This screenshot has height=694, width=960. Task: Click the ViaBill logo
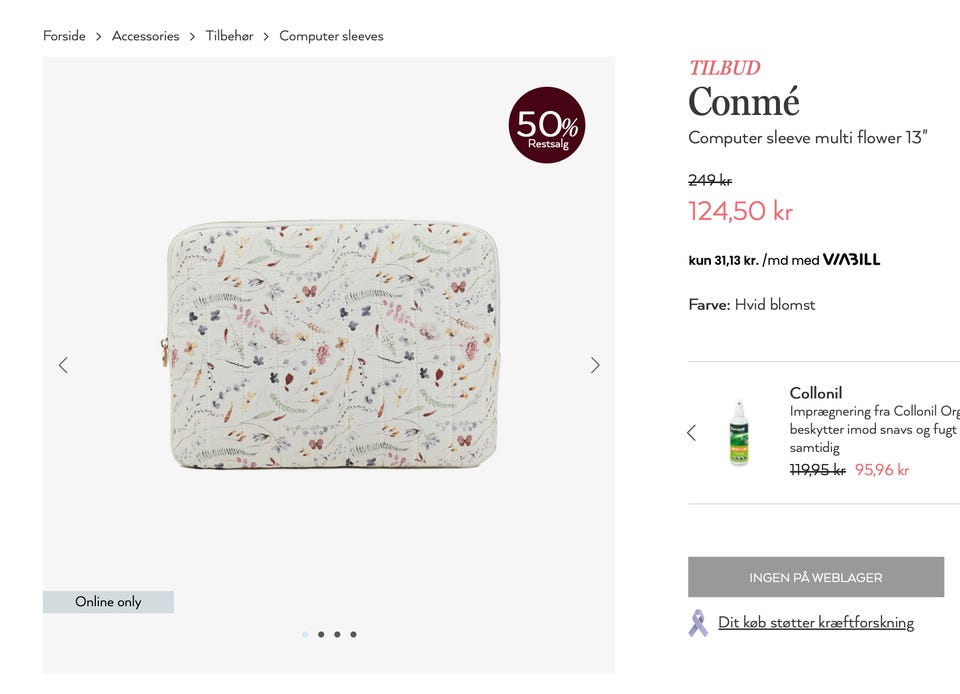(x=851, y=260)
